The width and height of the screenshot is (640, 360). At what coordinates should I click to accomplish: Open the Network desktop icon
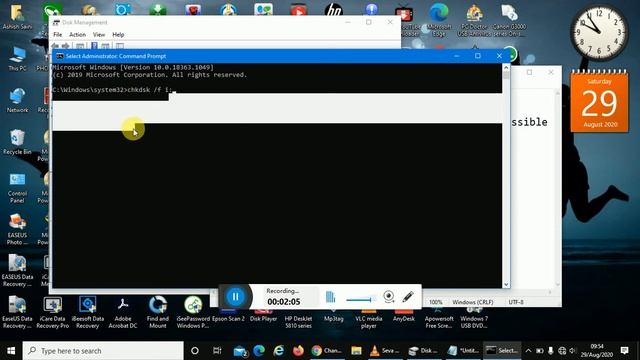(17, 100)
